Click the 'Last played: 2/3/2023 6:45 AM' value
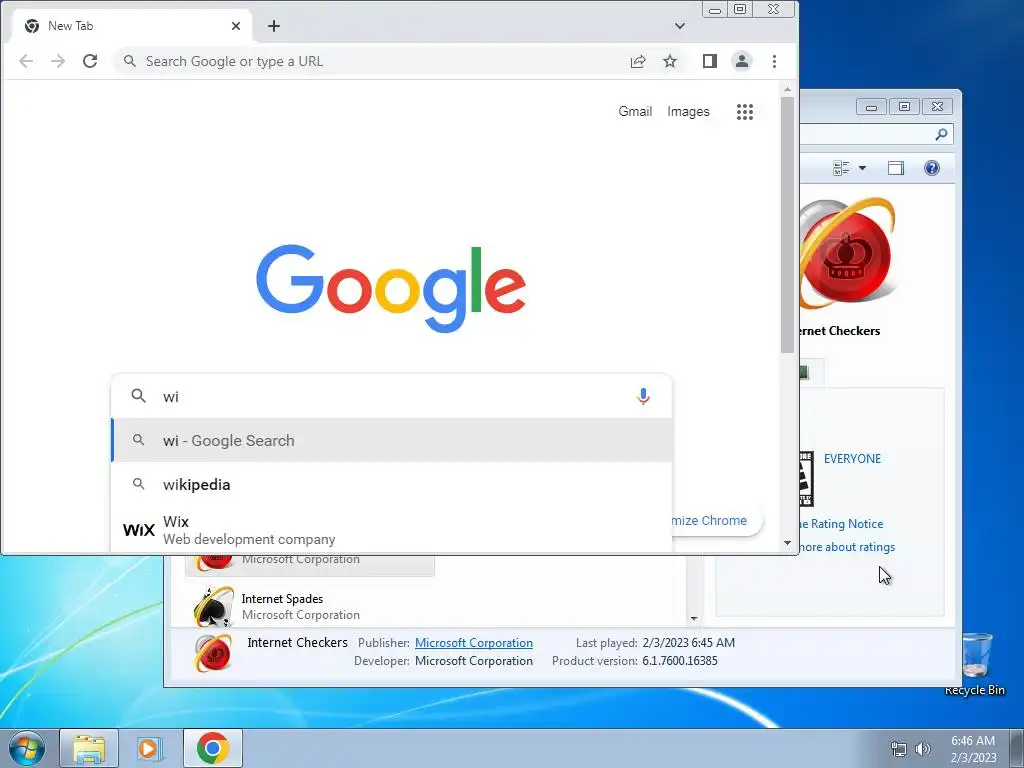Image resolution: width=1024 pixels, height=768 pixels. coord(688,643)
